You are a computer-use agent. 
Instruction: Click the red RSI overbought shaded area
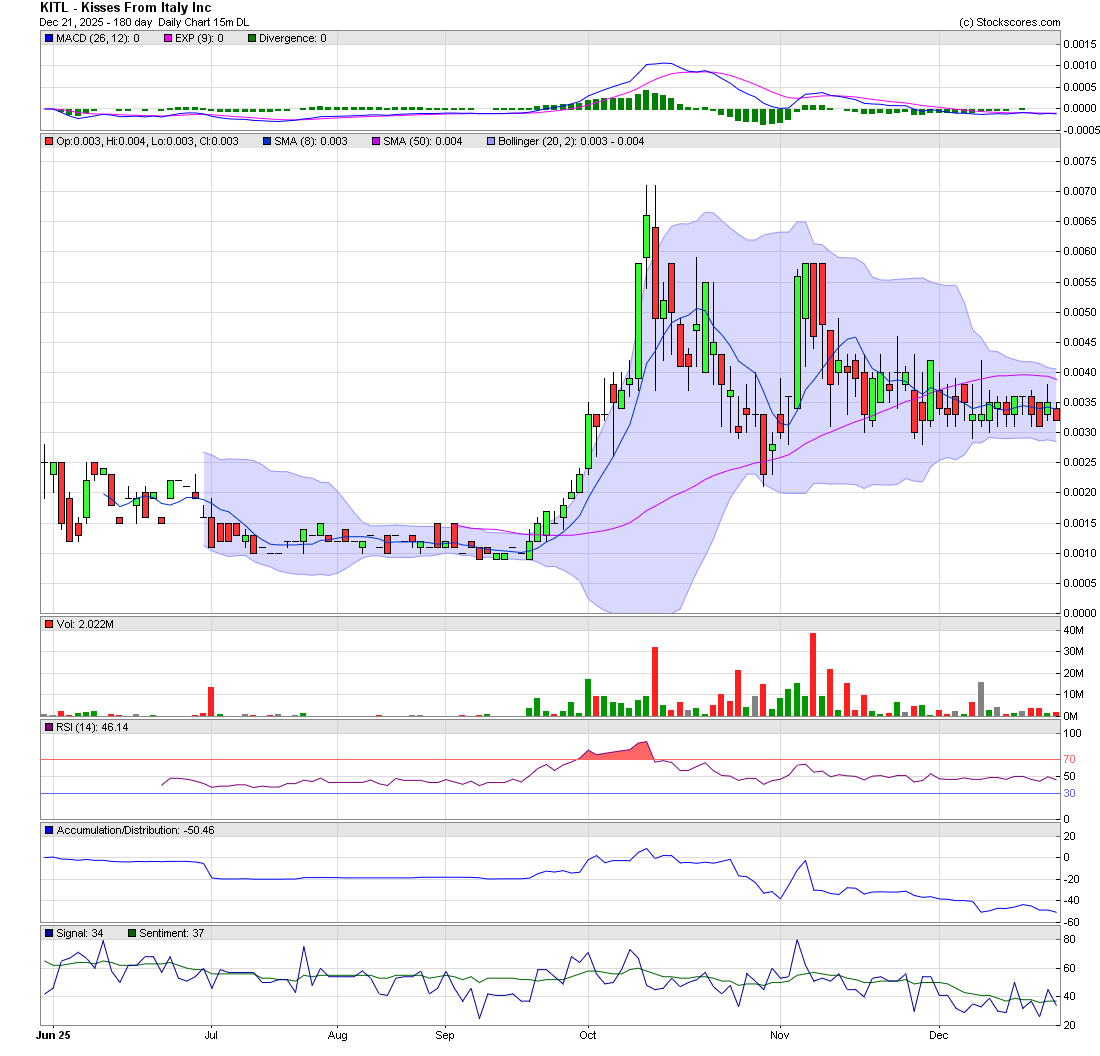[617, 752]
